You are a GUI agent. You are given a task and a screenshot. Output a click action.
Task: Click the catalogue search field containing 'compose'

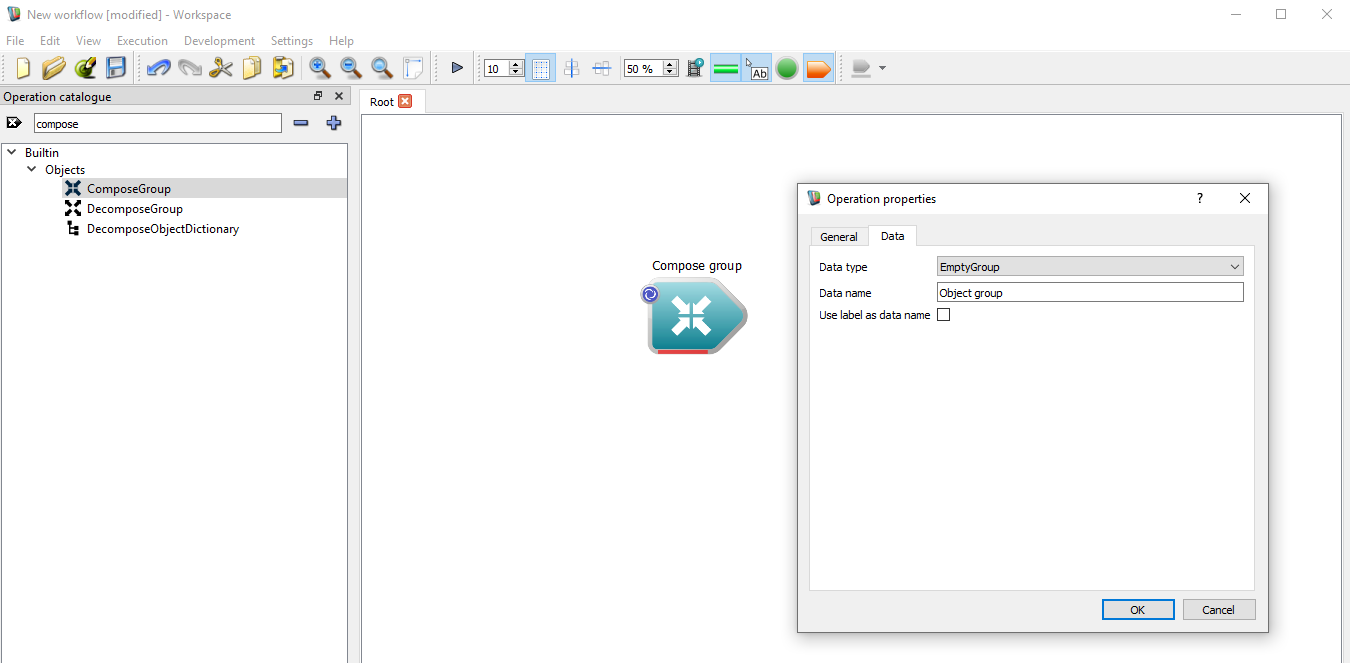[x=158, y=124]
